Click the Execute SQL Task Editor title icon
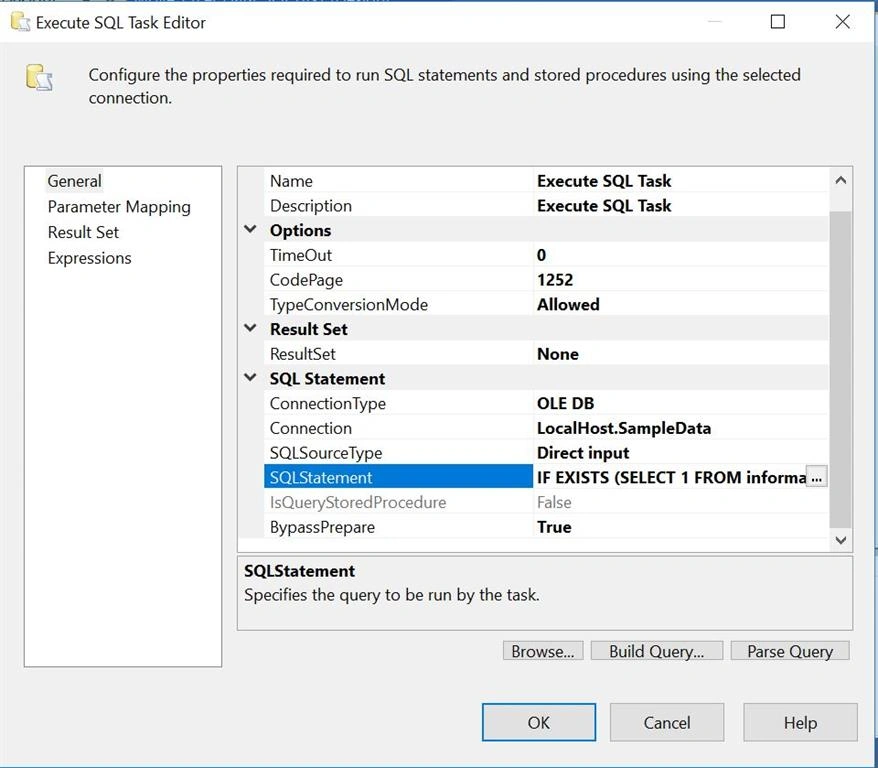The image size is (878, 768). [x=21, y=22]
